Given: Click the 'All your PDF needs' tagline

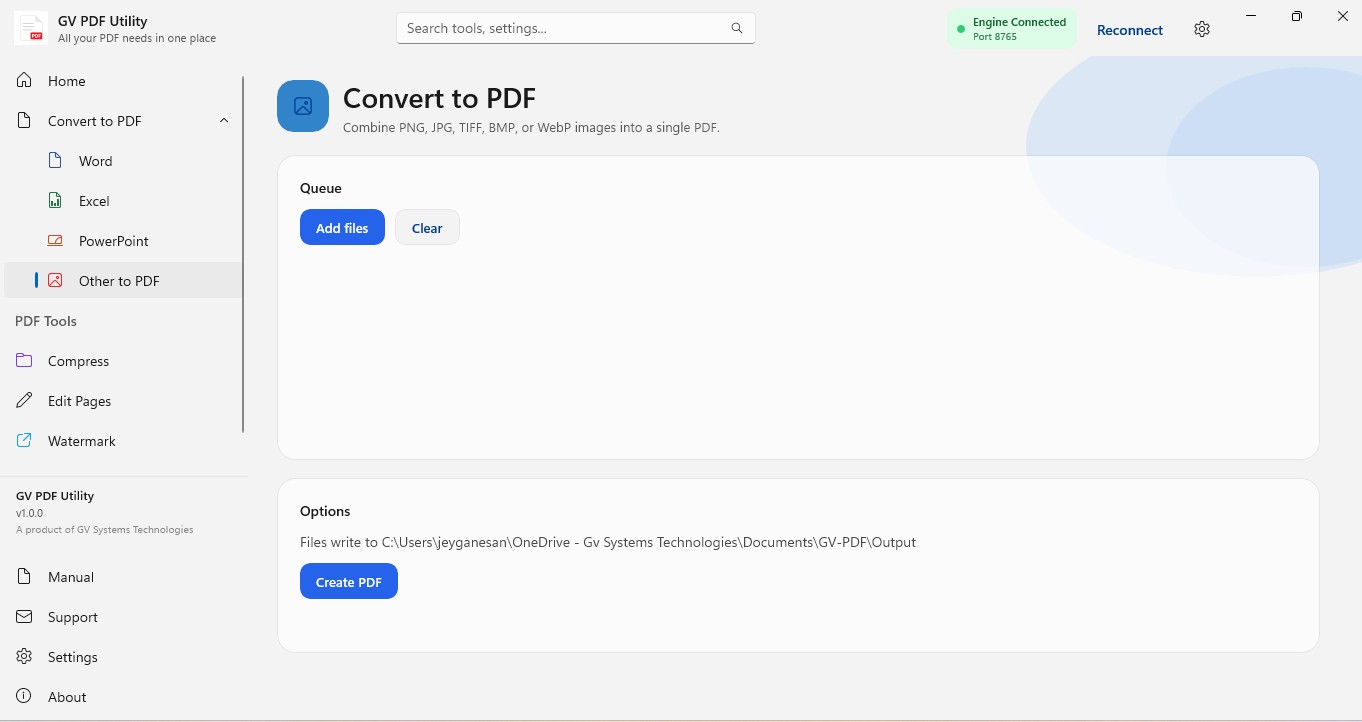Looking at the screenshot, I should tap(137, 38).
